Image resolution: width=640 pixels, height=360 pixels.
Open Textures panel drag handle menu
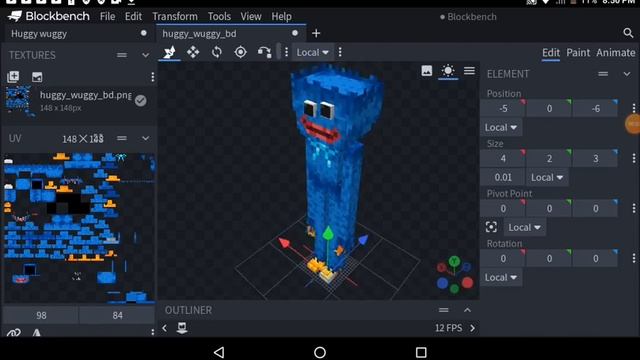click(x=122, y=55)
